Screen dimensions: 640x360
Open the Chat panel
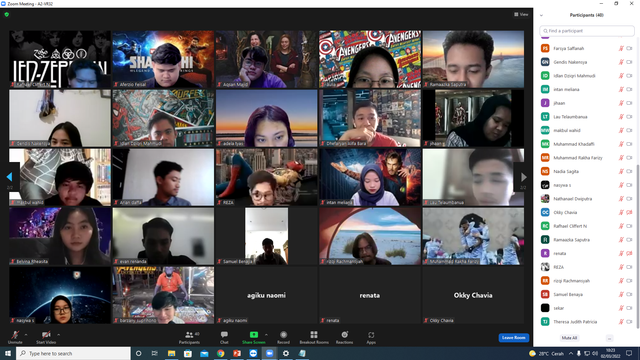[x=224, y=338]
